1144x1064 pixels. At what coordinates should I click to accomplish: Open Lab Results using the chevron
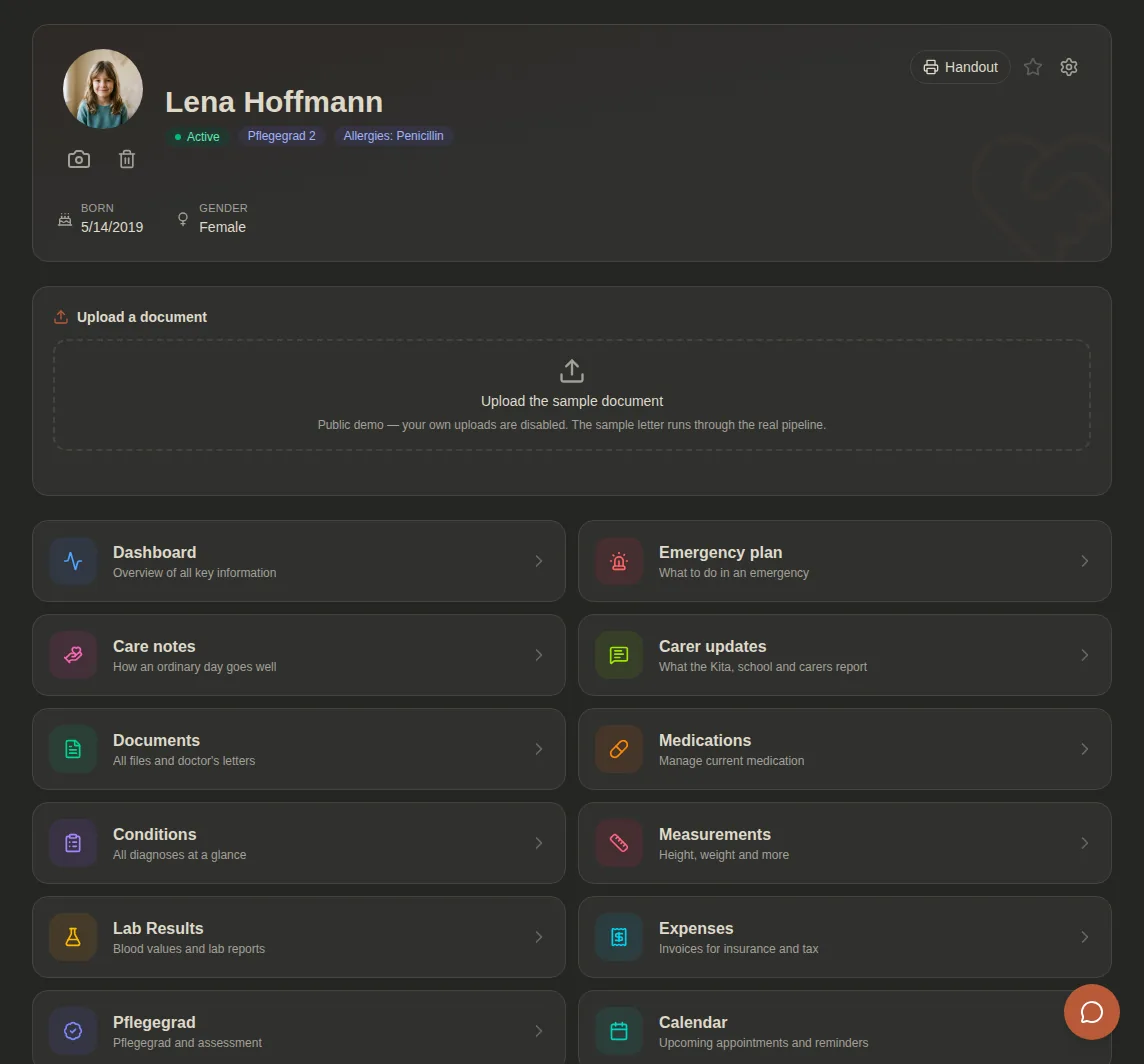tap(538, 938)
